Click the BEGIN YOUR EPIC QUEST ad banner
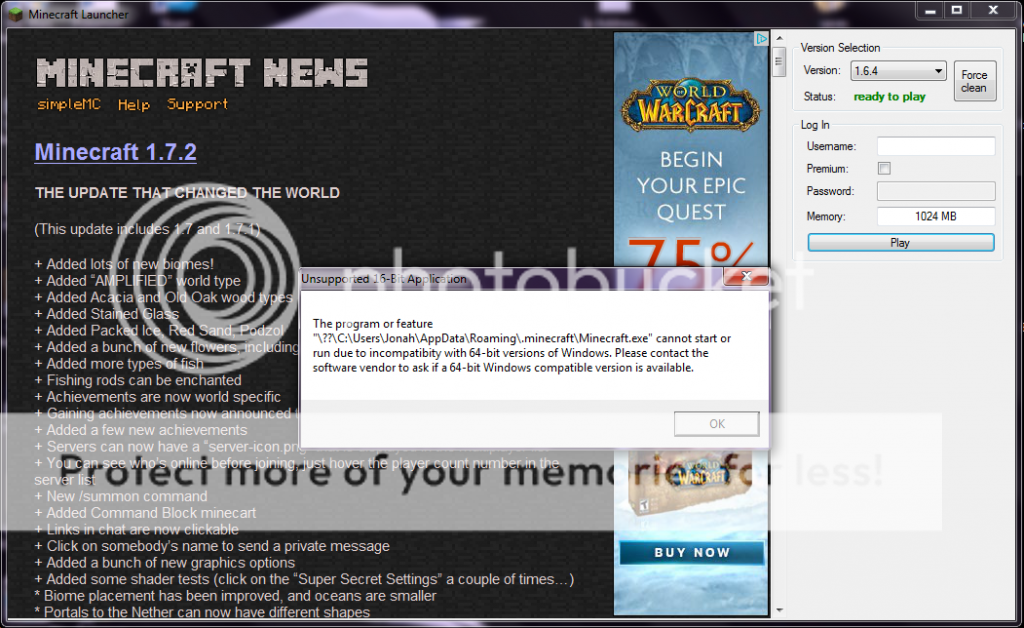 pos(690,185)
